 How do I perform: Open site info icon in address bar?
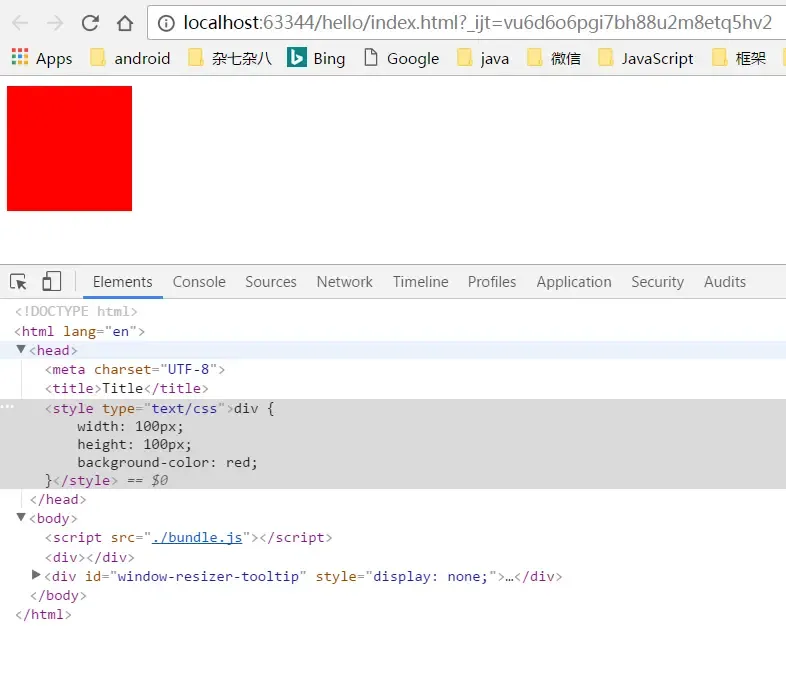pyautogui.click(x=166, y=23)
